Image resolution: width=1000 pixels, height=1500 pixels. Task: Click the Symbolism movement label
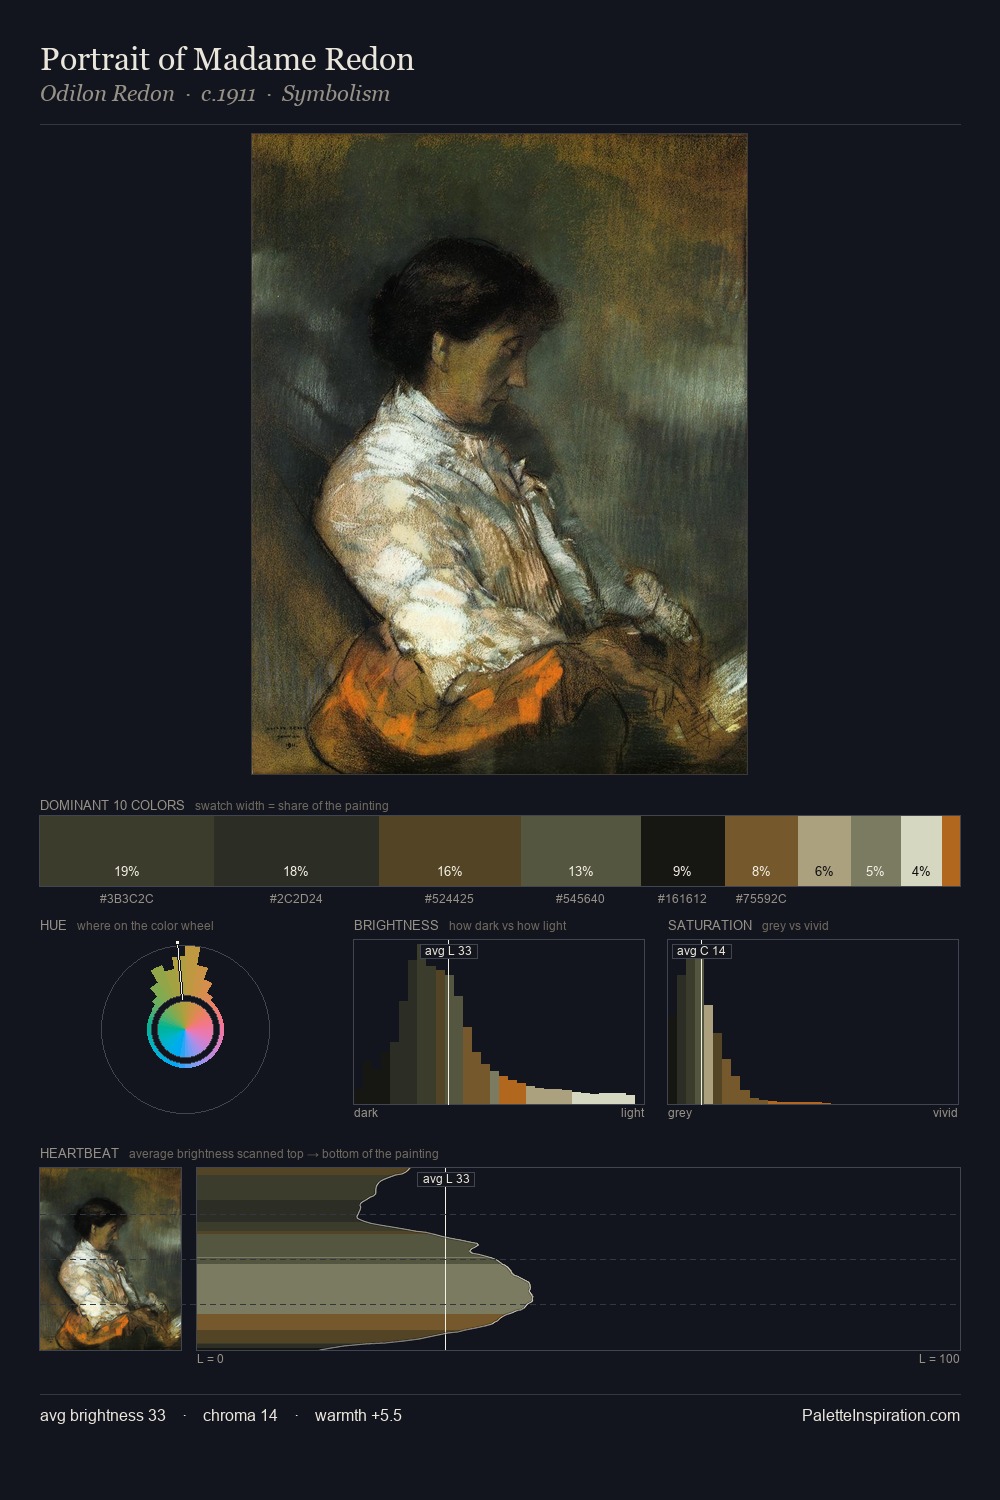pyautogui.click(x=335, y=94)
